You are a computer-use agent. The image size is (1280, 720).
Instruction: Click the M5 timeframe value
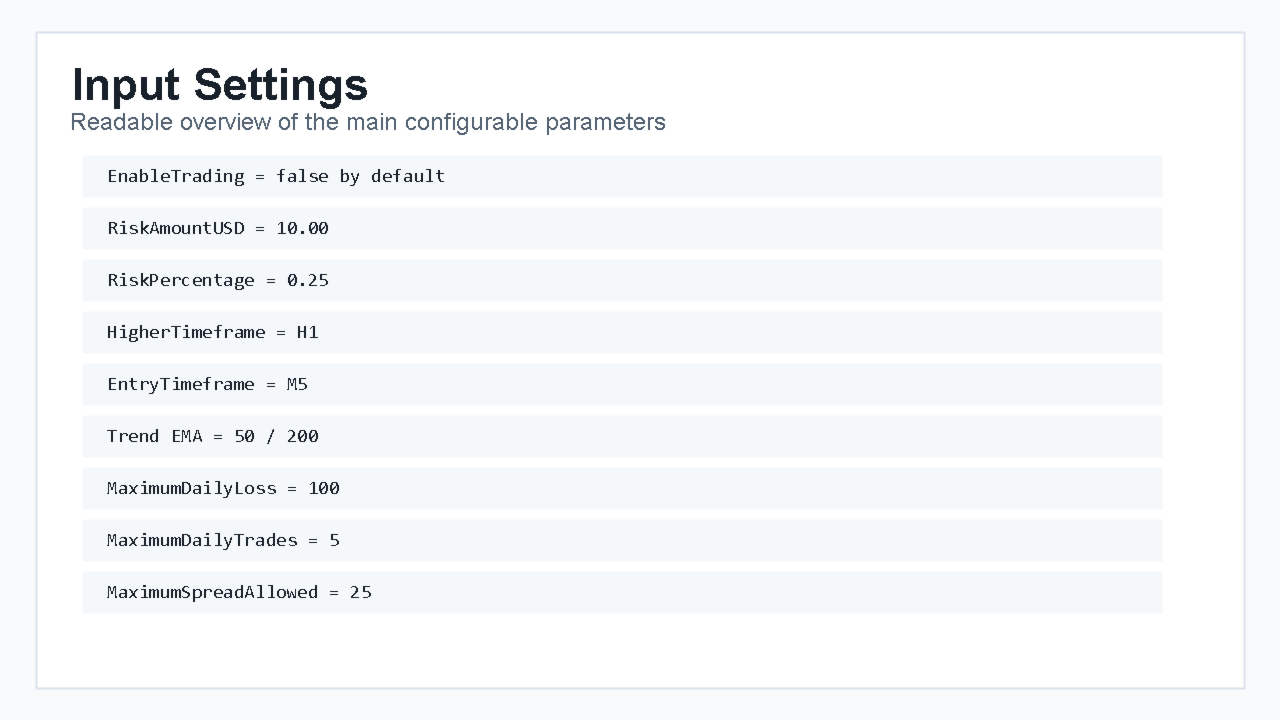pyautogui.click(x=297, y=384)
